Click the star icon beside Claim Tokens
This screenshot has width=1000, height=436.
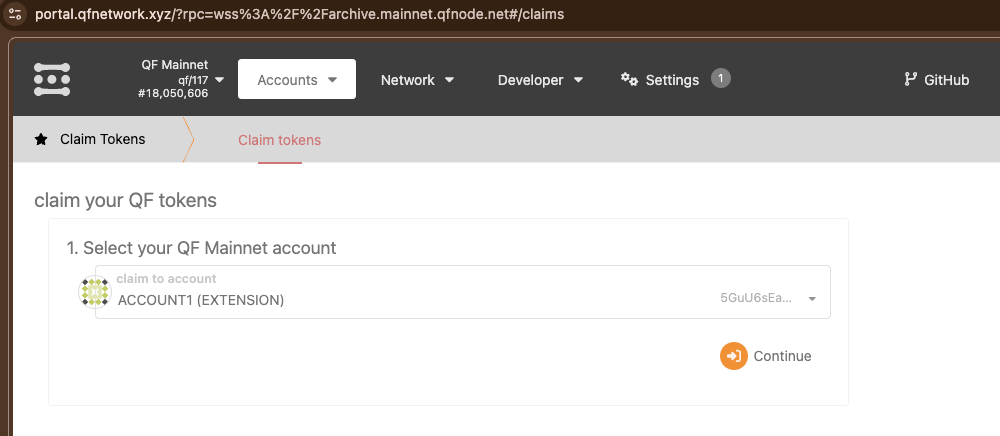tap(41, 140)
